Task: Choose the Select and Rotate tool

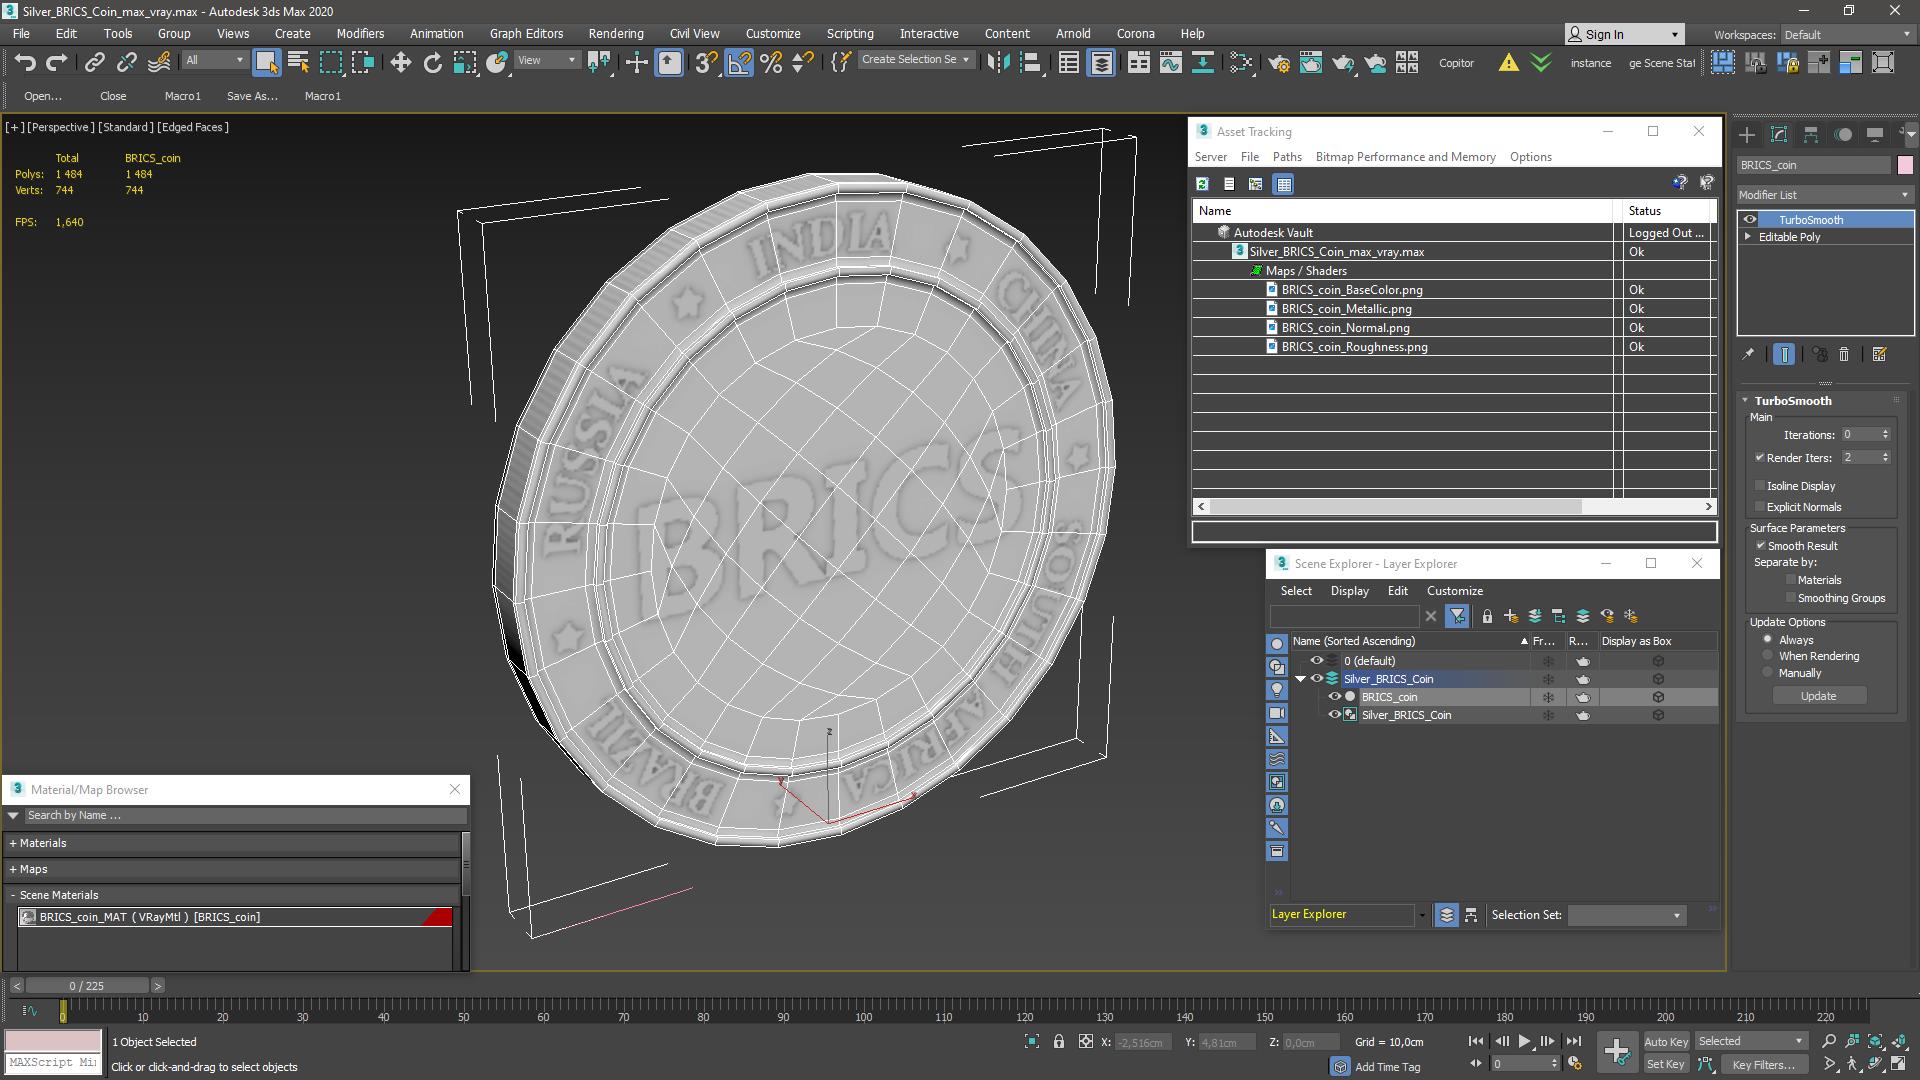Action: pos(432,63)
